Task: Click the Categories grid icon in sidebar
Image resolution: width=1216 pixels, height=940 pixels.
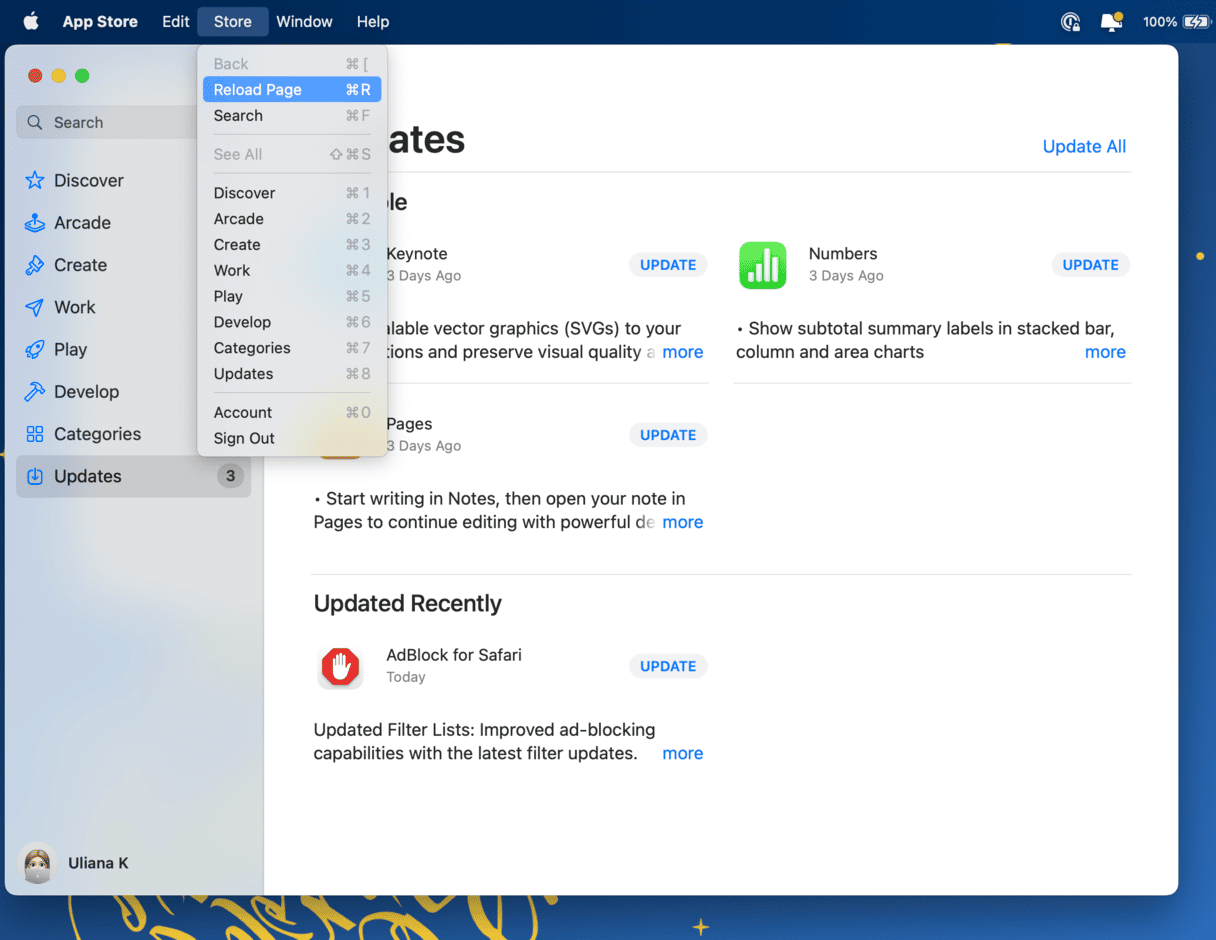Action: point(35,434)
